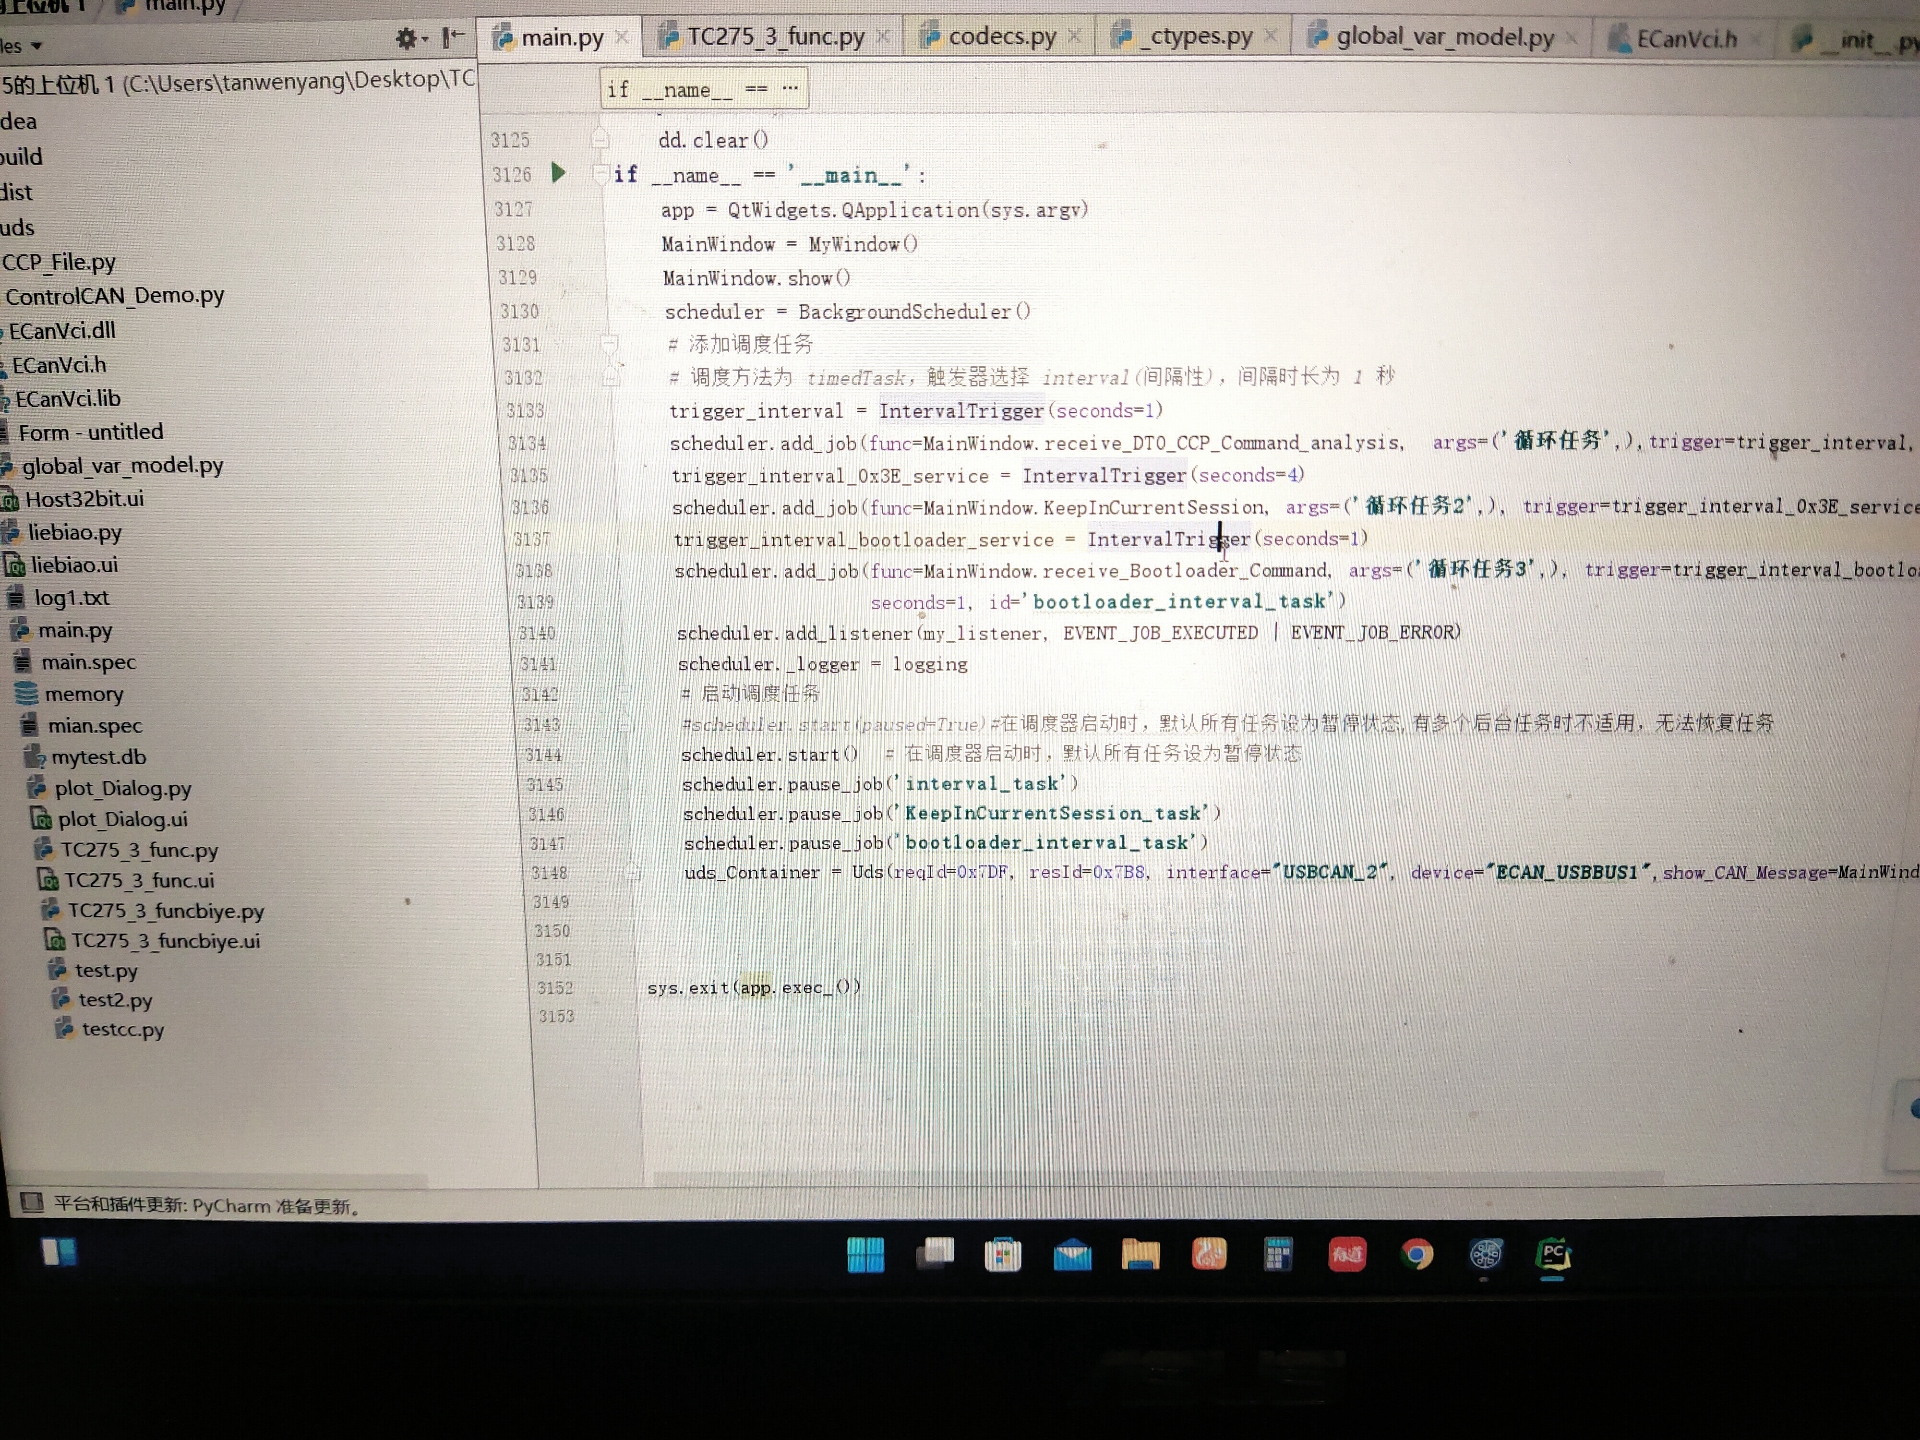Viewport: 1920px width, 1440px height.
Task: Toggle the fold marker at line 3148
Action: (x=632, y=872)
